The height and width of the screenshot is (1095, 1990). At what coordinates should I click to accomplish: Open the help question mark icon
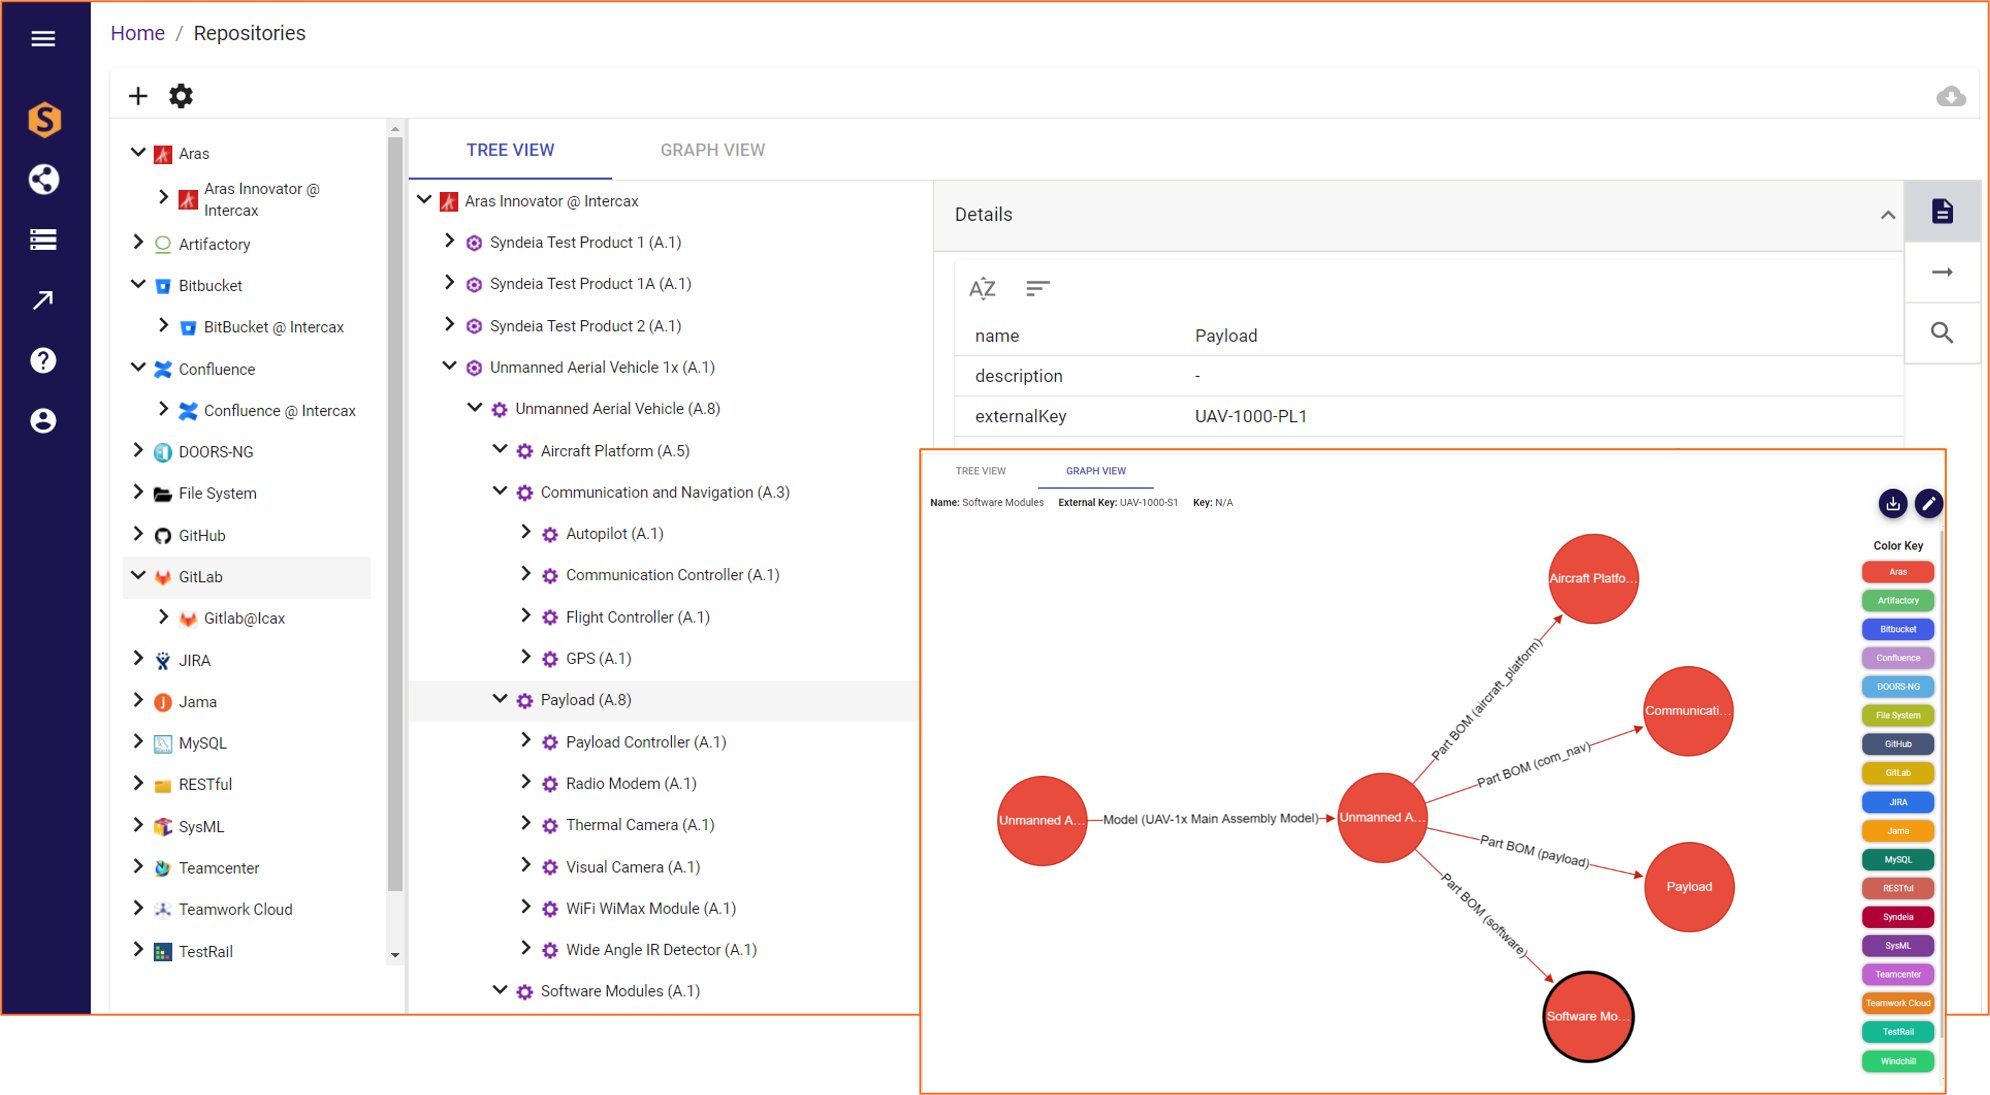(x=43, y=360)
